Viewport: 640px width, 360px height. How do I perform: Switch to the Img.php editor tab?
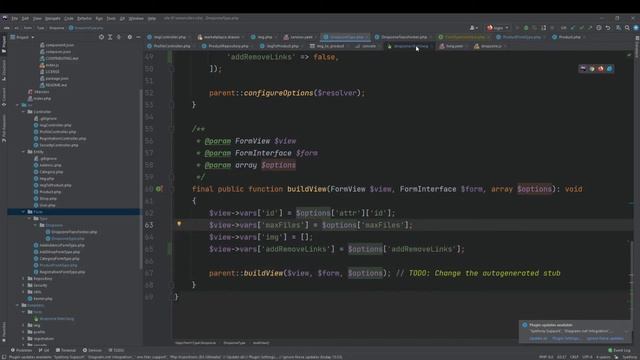click(262, 37)
